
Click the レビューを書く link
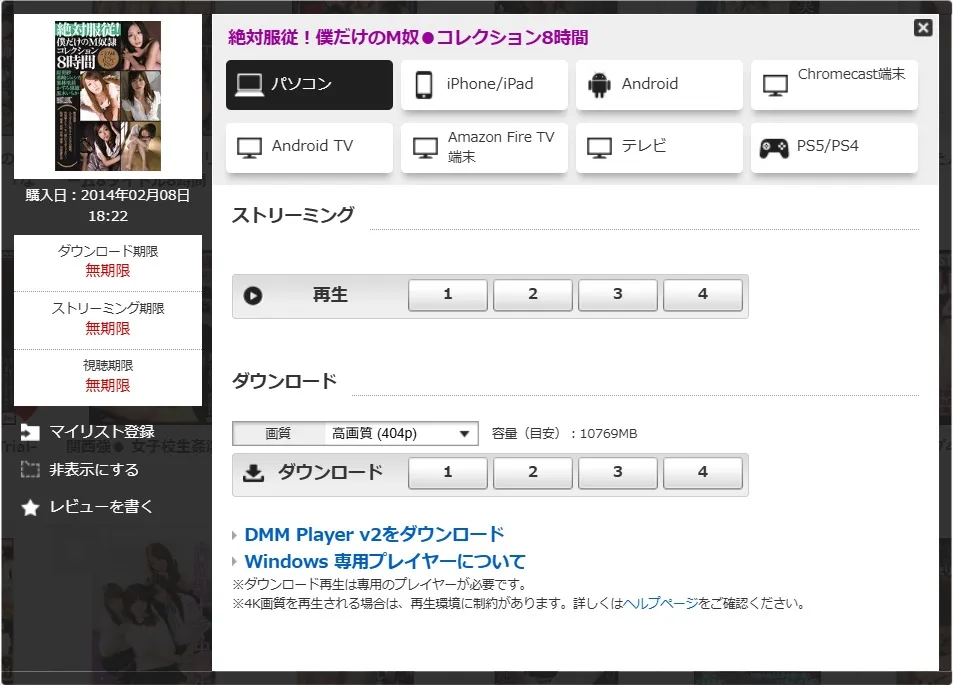pyautogui.click(x=101, y=507)
